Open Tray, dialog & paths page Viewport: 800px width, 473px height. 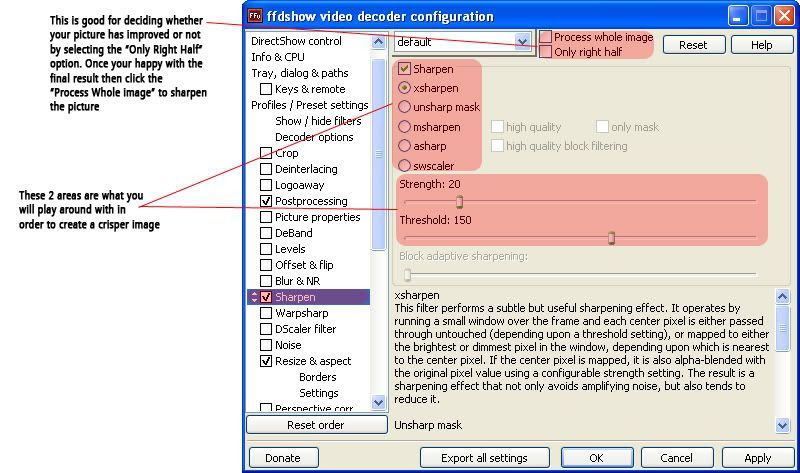click(299, 73)
